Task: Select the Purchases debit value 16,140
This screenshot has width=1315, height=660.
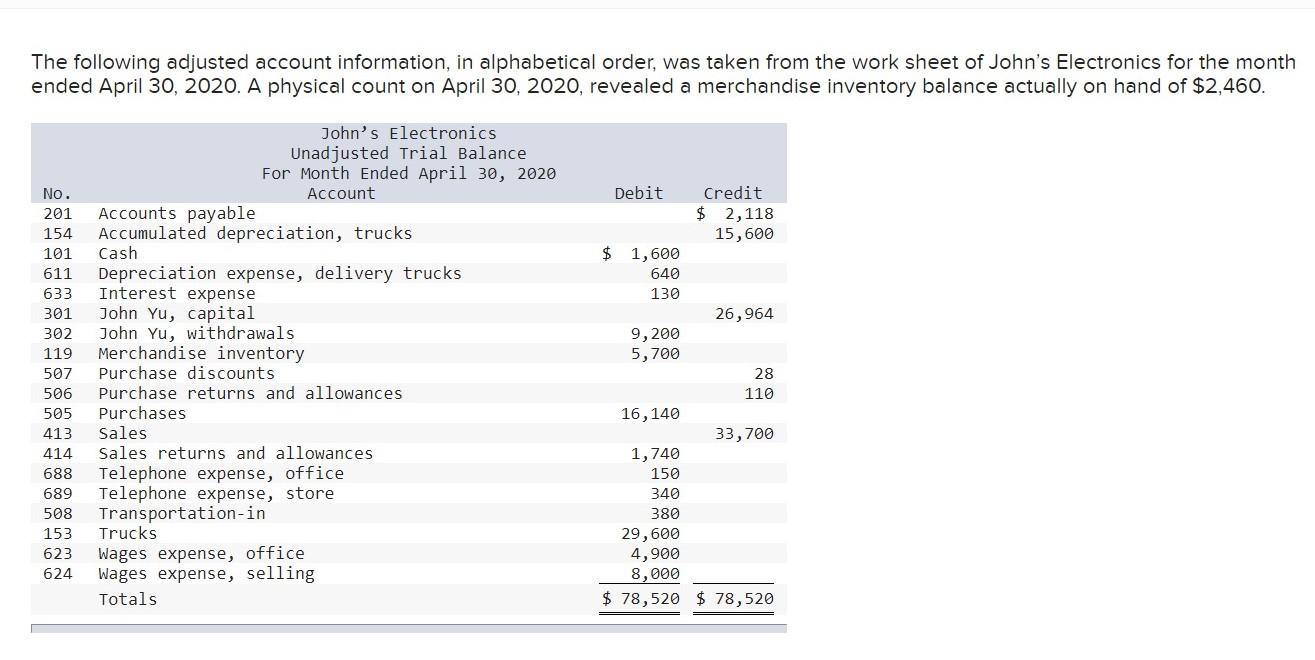Action: pyautogui.click(x=650, y=413)
